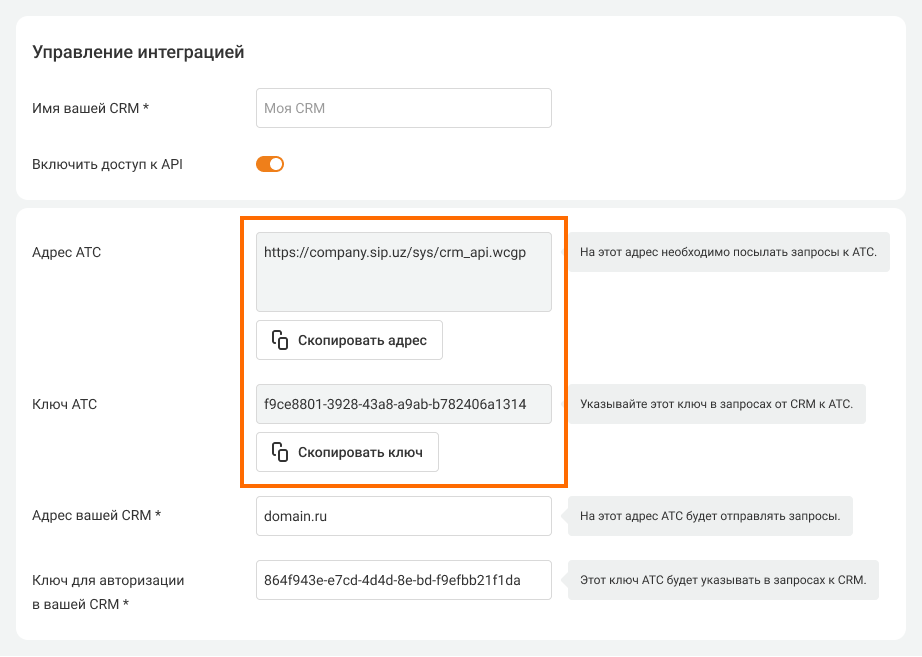Click the copy icon beside Скопировать адрес
This screenshot has height=657, width=922.
pyautogui.click(x=280, y=340)
